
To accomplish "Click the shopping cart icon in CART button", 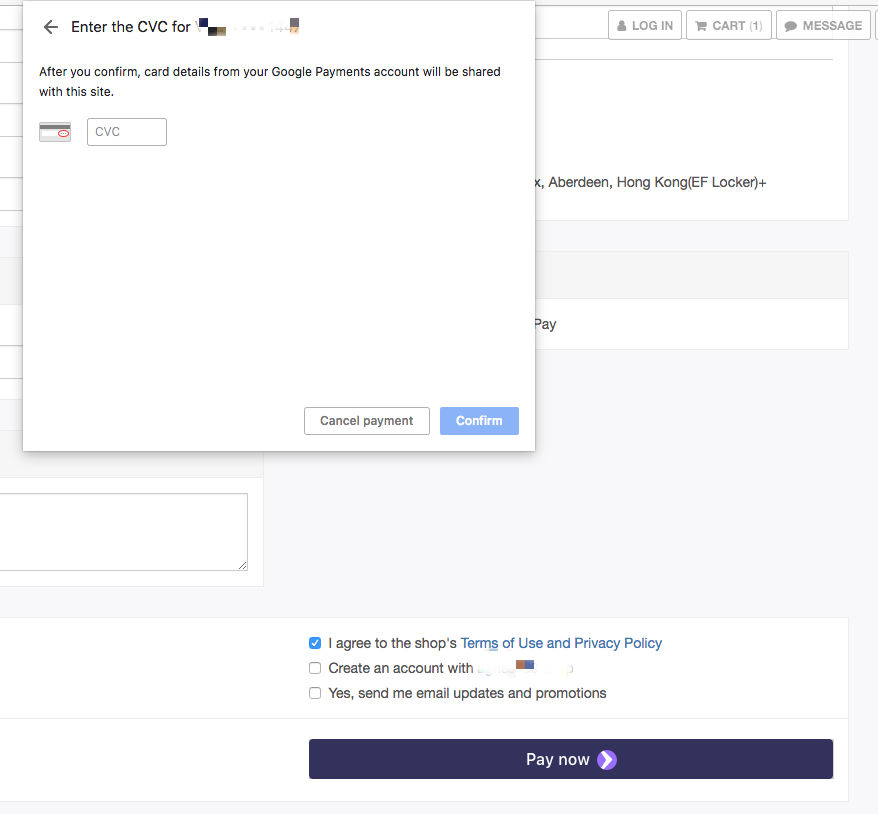I will pyautogui.click(x=700, y=26).
